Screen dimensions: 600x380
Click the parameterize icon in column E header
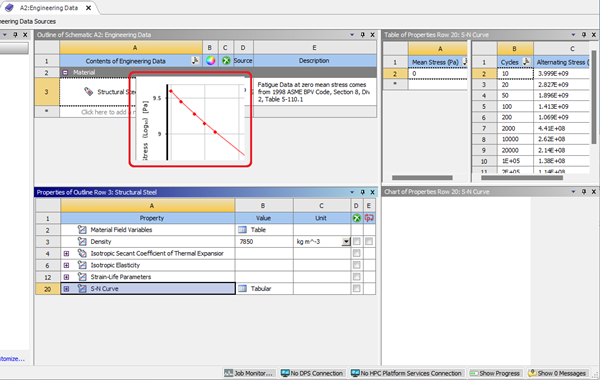[369, 218]
